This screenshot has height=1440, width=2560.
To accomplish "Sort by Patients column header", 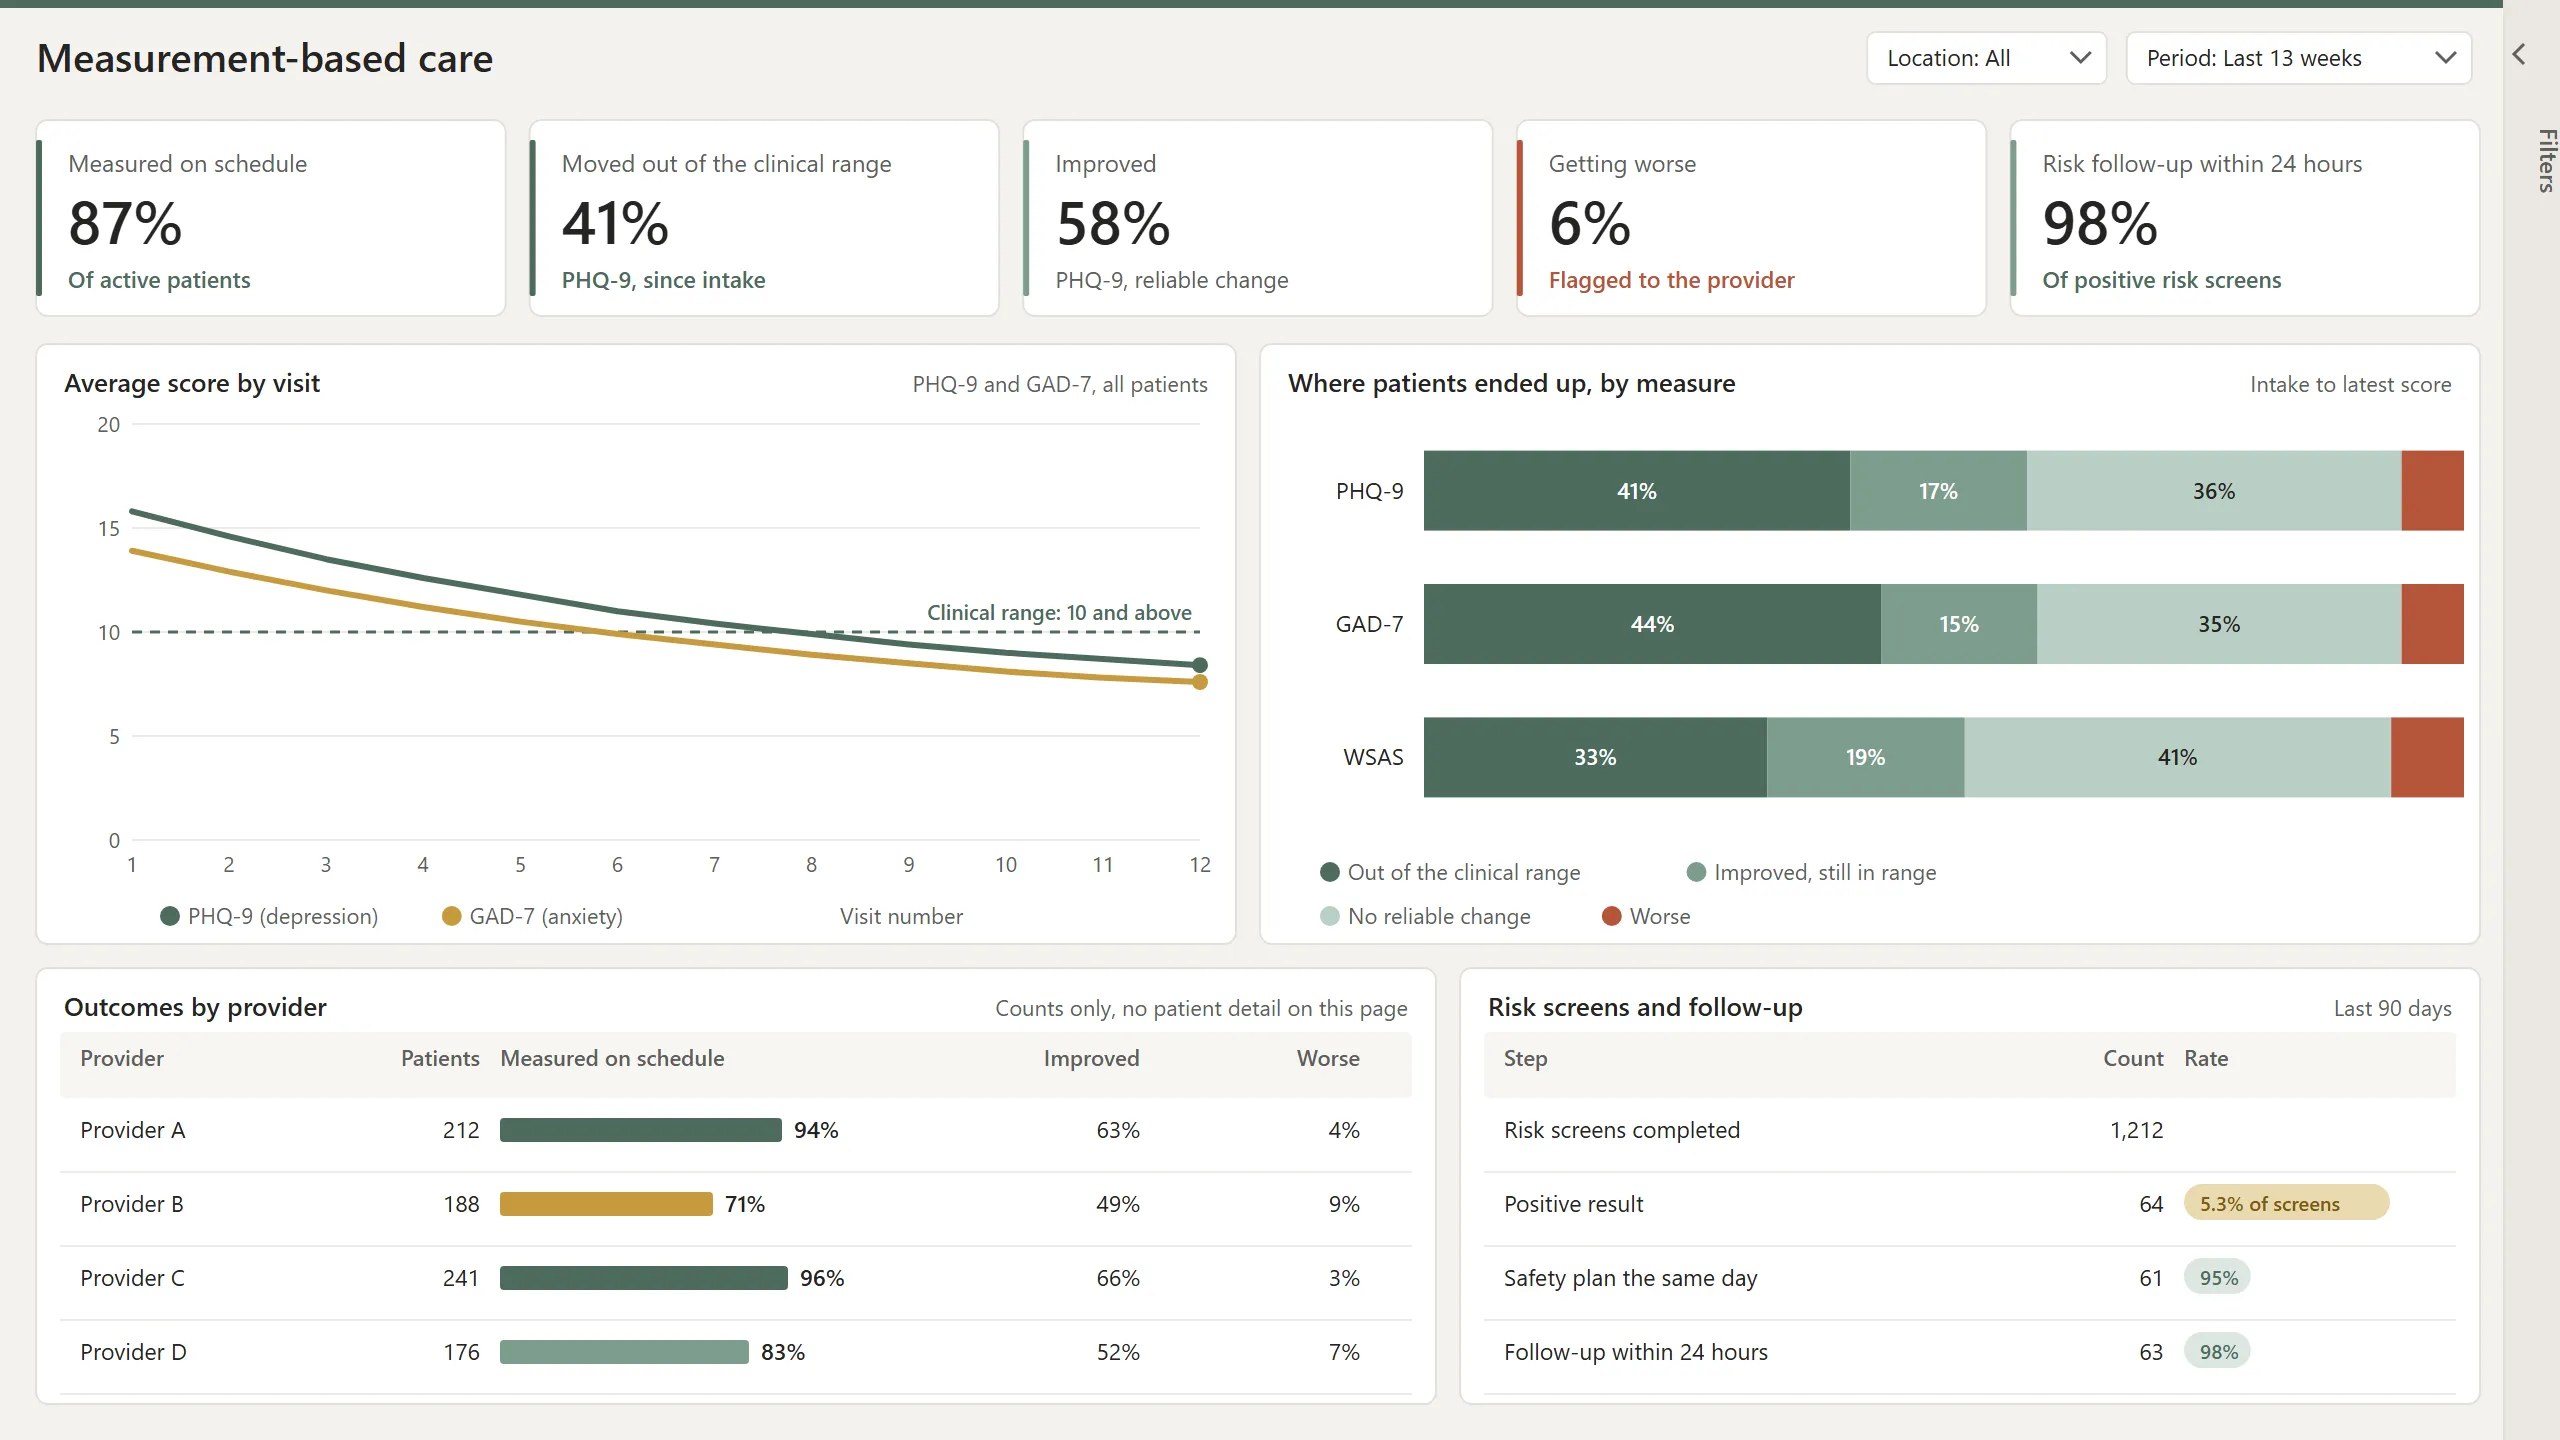I will 440,1058.
